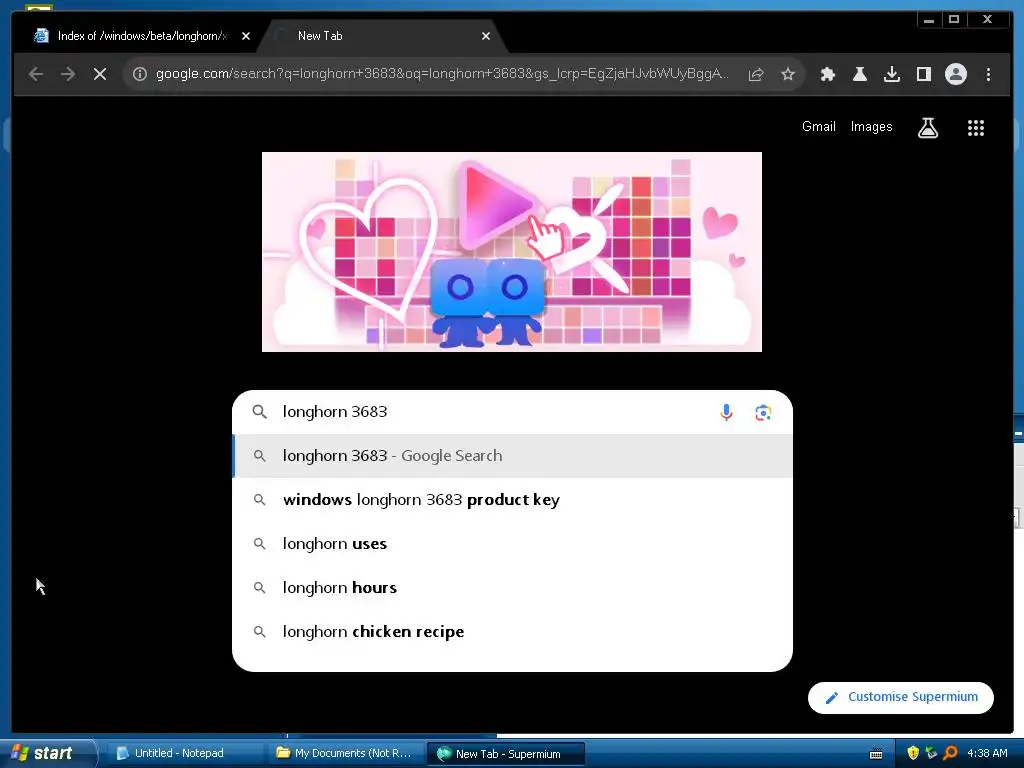Click the orange magnifier tray icon
This screenshot has height=768, width=1024.
pyautogui.click(x=950, y=753)
